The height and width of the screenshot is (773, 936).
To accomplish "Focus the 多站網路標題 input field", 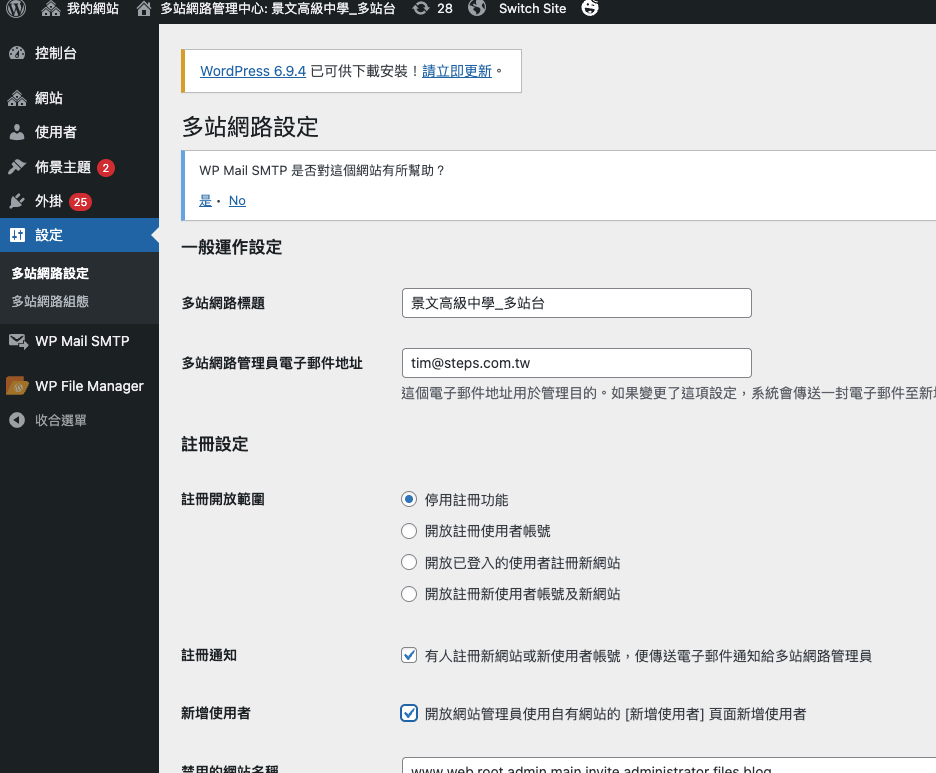I will (x=577, y=303).
